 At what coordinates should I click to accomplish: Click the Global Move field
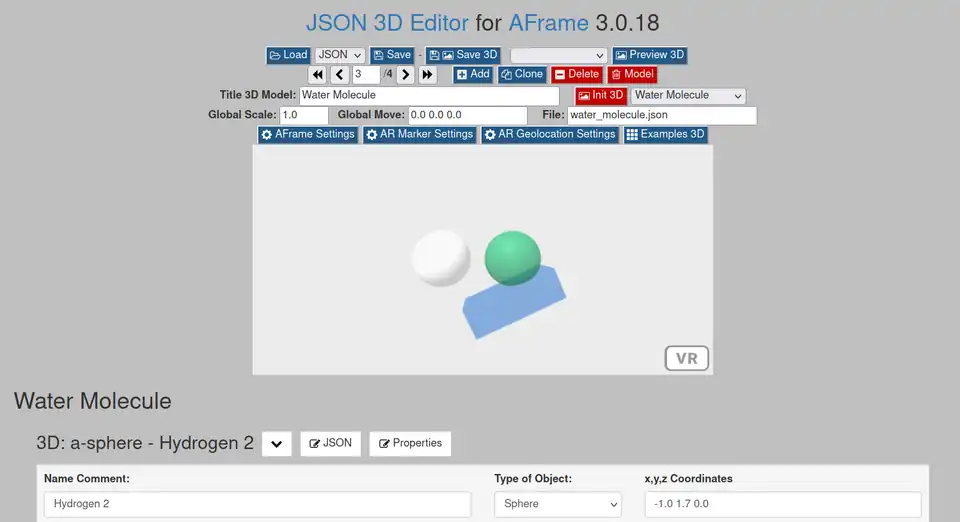pyautogui.click(x=467, y=115)
